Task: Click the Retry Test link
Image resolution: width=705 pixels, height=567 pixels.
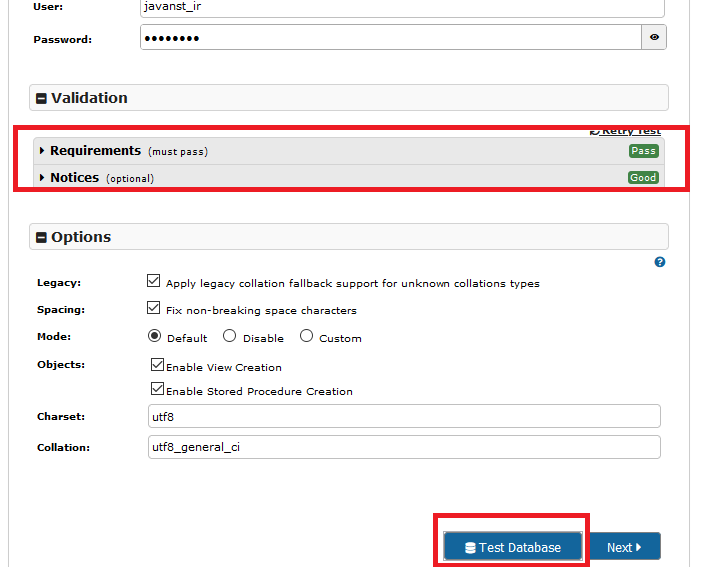Action: (626, 131)
